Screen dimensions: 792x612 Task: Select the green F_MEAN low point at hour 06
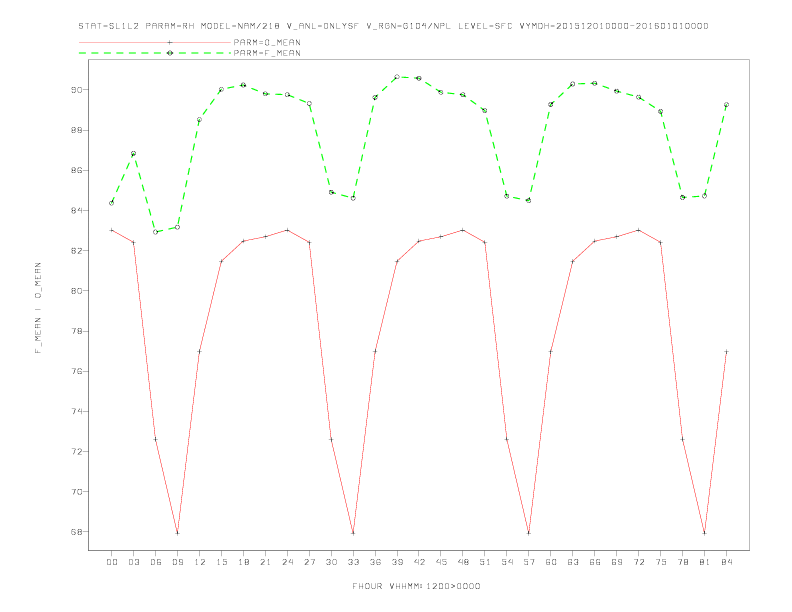156,232
